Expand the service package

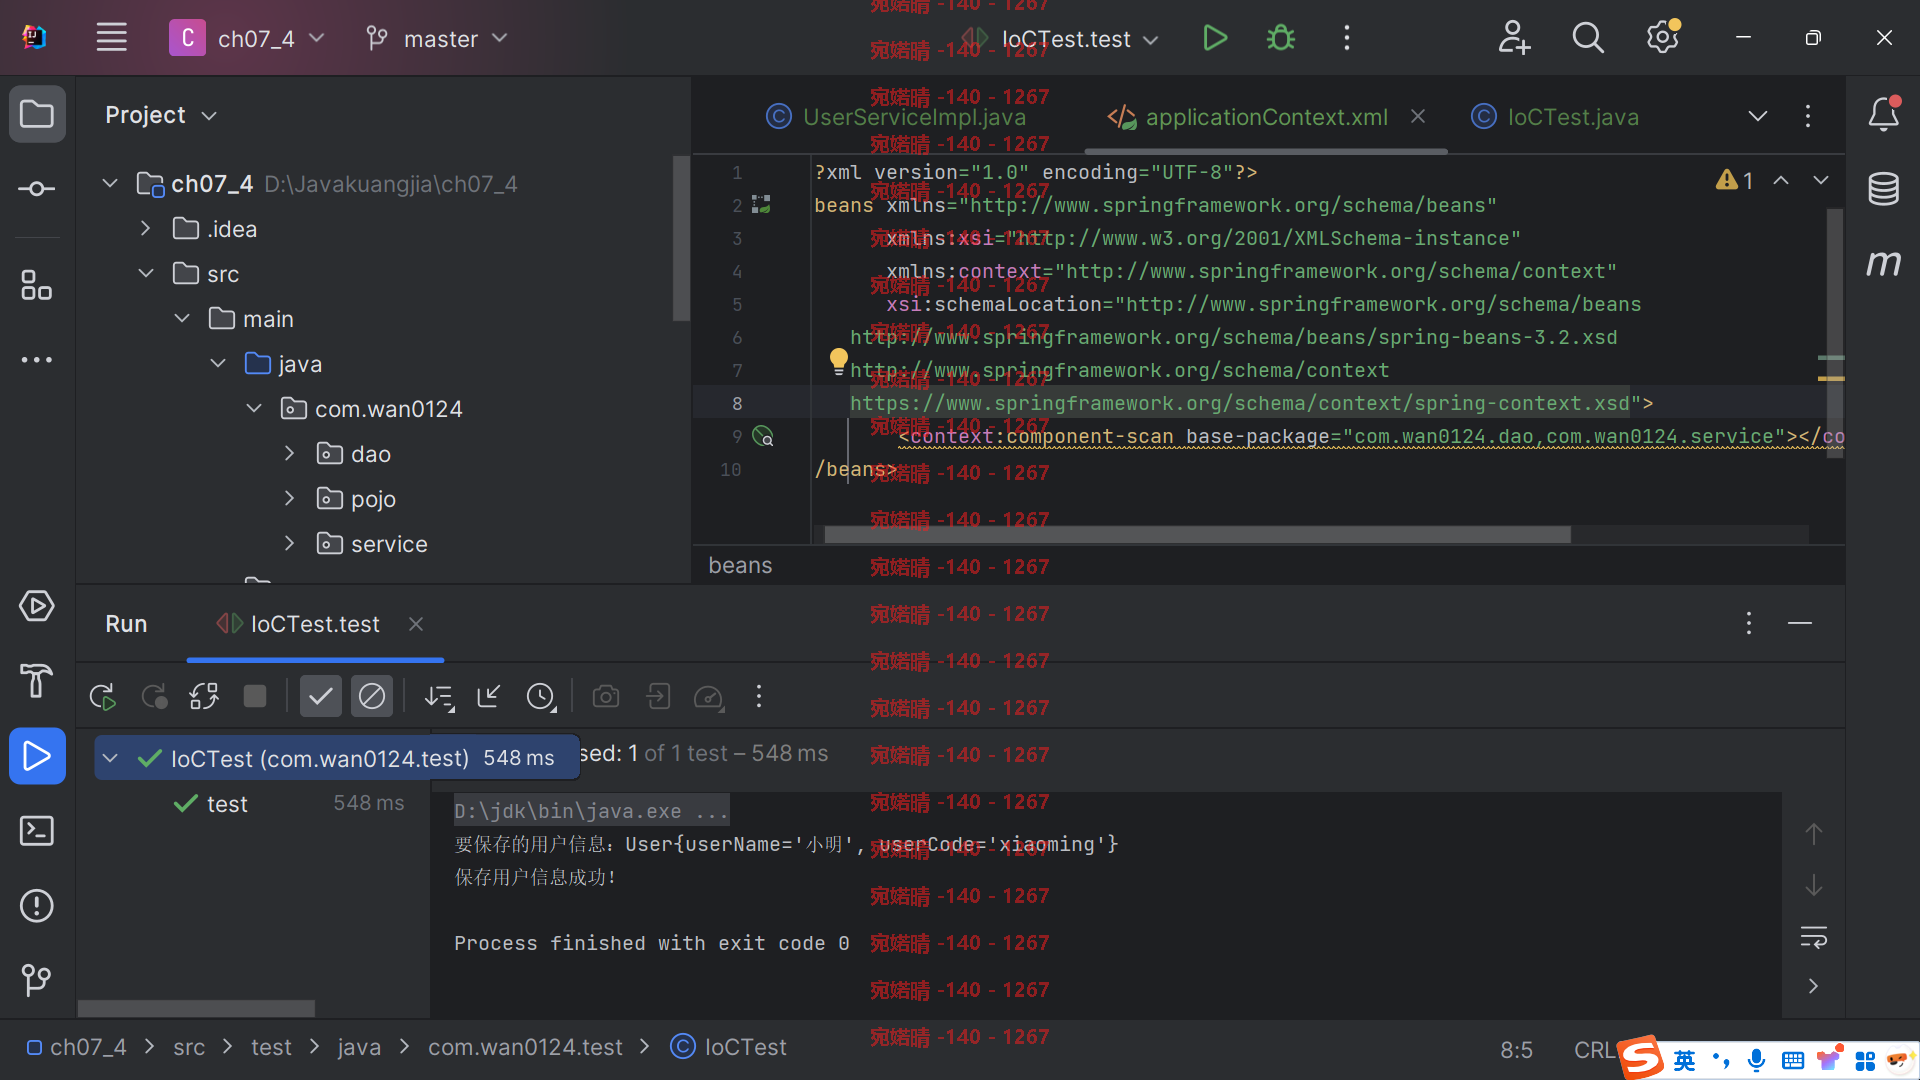point(290,544)
